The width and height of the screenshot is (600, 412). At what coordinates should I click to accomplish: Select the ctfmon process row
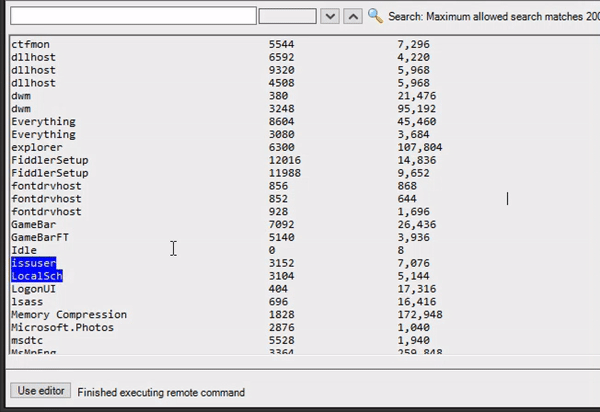click(30, 45)
